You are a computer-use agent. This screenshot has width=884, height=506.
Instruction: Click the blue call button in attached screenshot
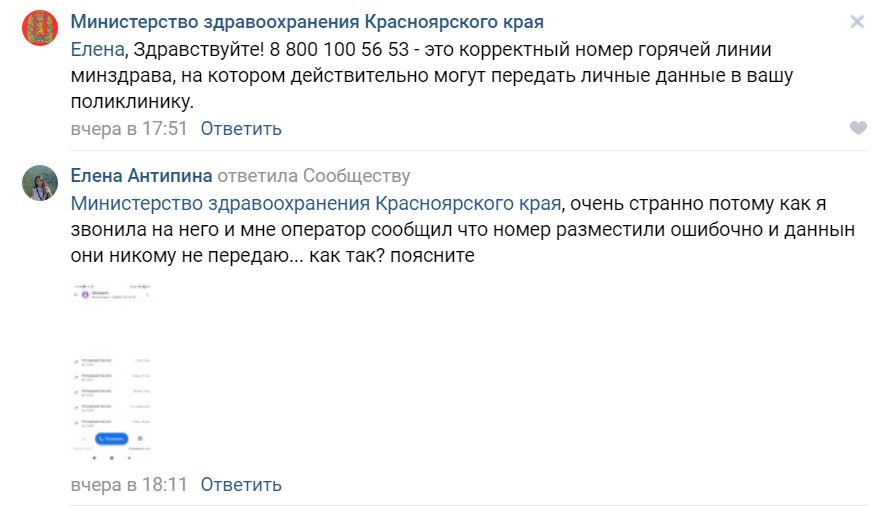click(x=112, y=438)
